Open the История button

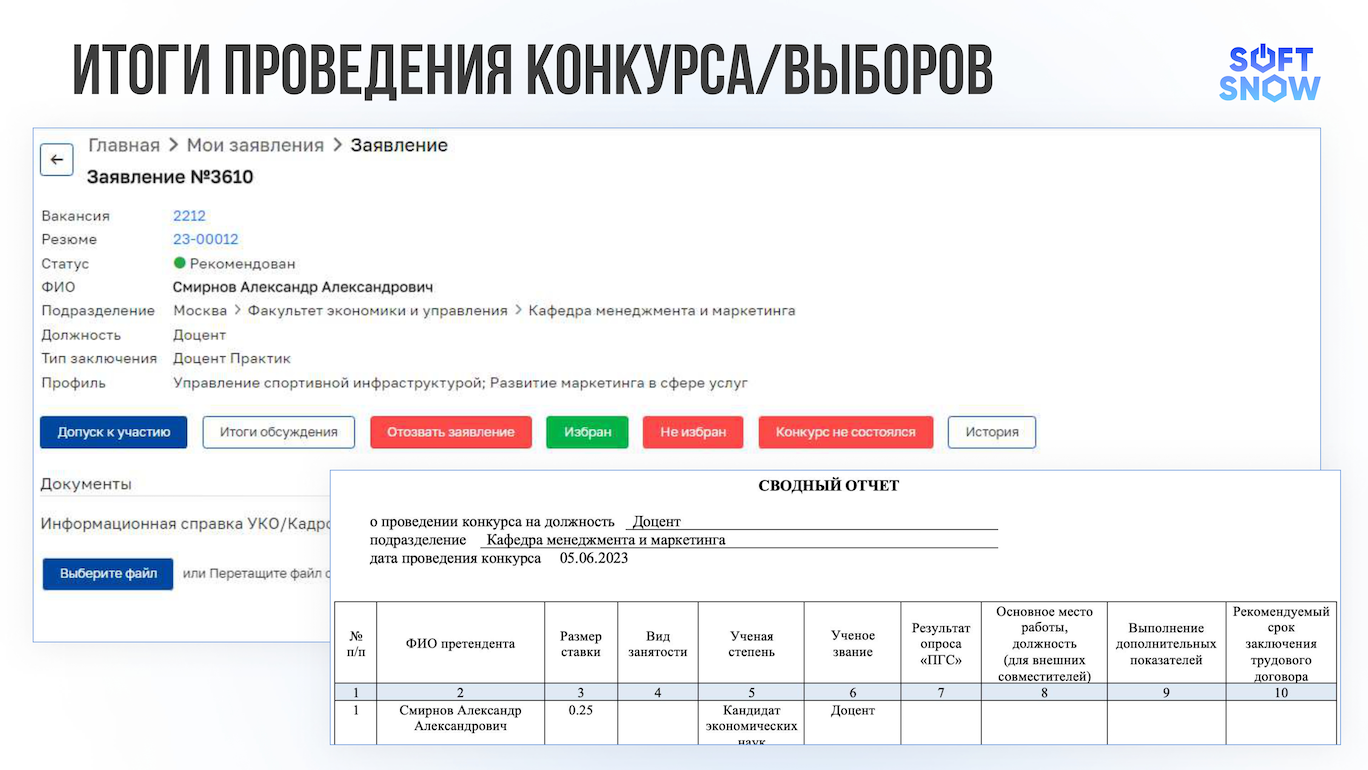(992, 432)
